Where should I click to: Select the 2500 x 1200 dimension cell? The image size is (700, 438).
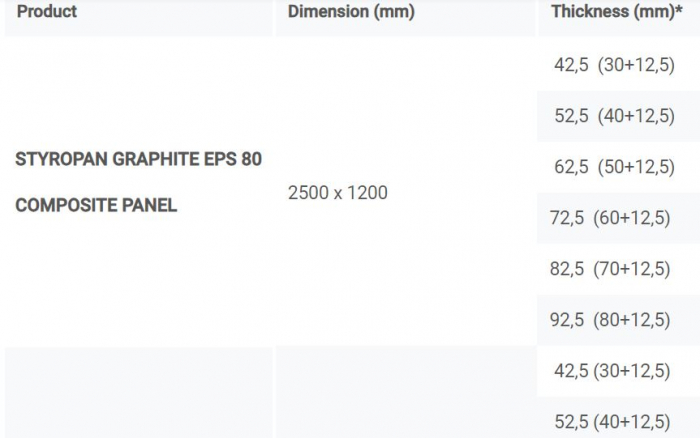337,192
